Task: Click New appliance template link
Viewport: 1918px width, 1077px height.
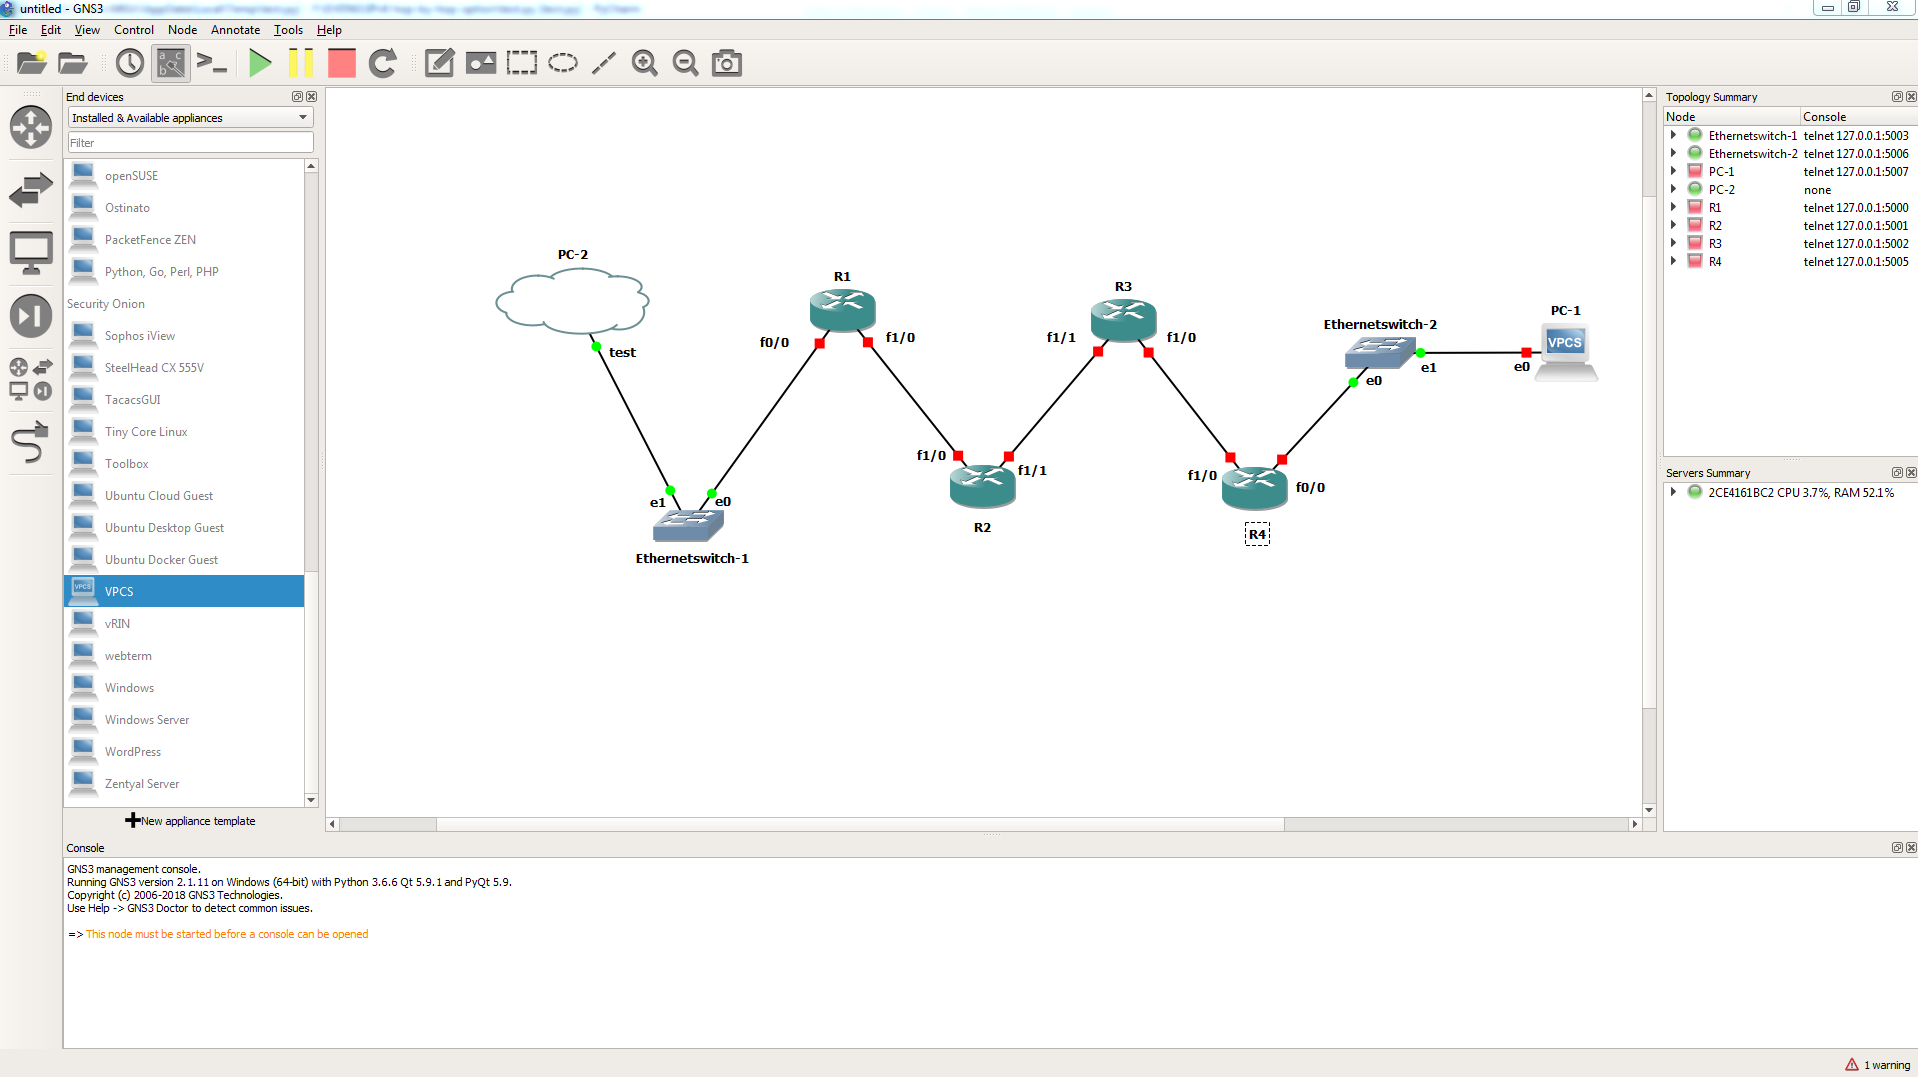Action: coord(190,821)
